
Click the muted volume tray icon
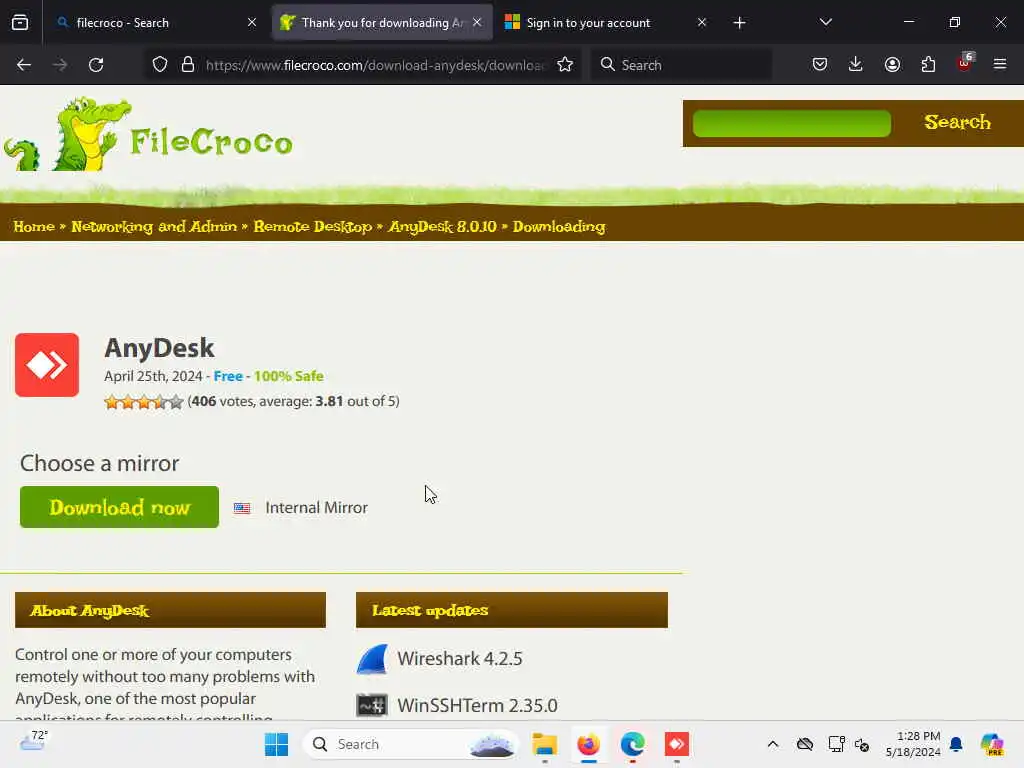pyautogui.click(x=862, y=744)
